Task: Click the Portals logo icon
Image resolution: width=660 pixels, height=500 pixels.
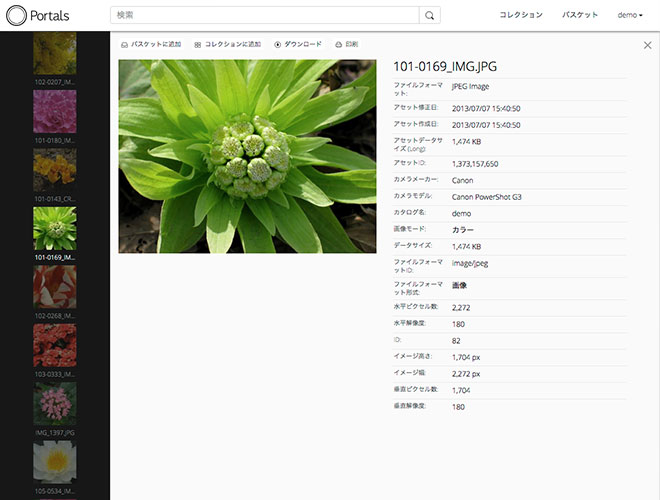Action: click(16, 16)
